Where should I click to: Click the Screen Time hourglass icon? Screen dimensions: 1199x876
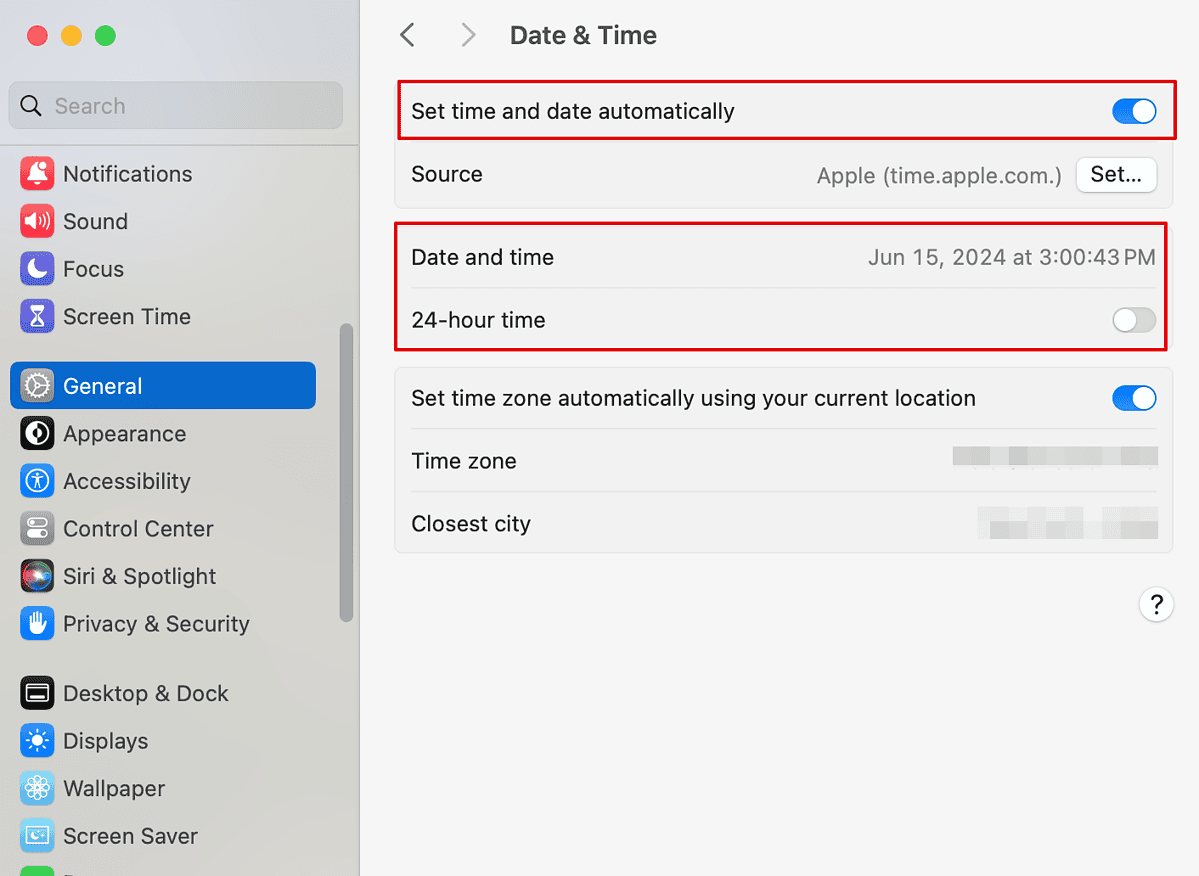[x=37, y=317]
